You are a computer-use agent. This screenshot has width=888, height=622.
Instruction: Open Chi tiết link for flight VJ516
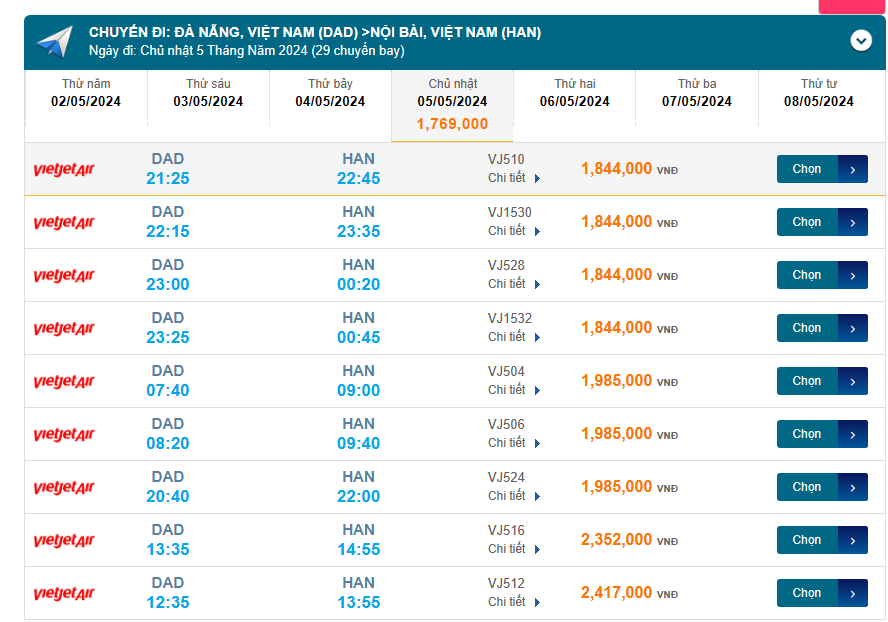click(x=514, y=549)
